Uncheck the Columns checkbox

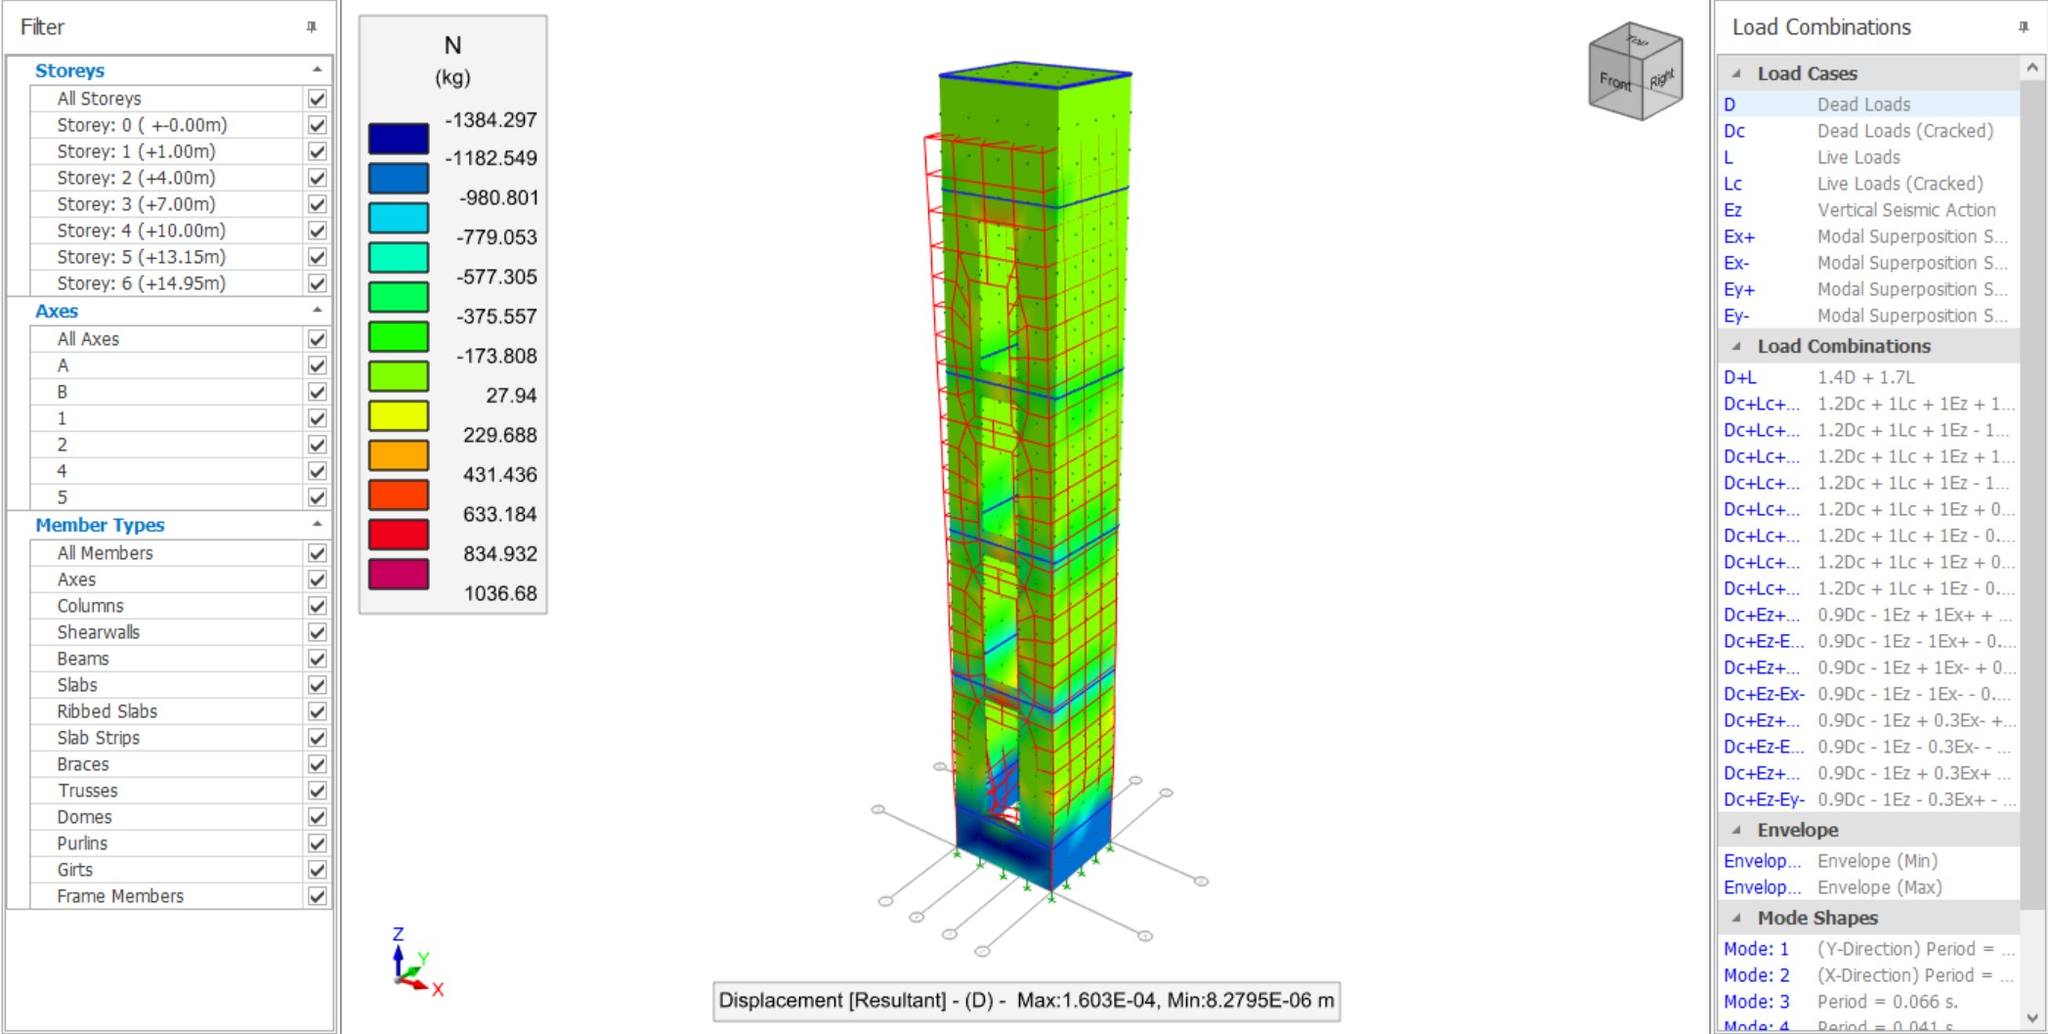tap(317, 606)
